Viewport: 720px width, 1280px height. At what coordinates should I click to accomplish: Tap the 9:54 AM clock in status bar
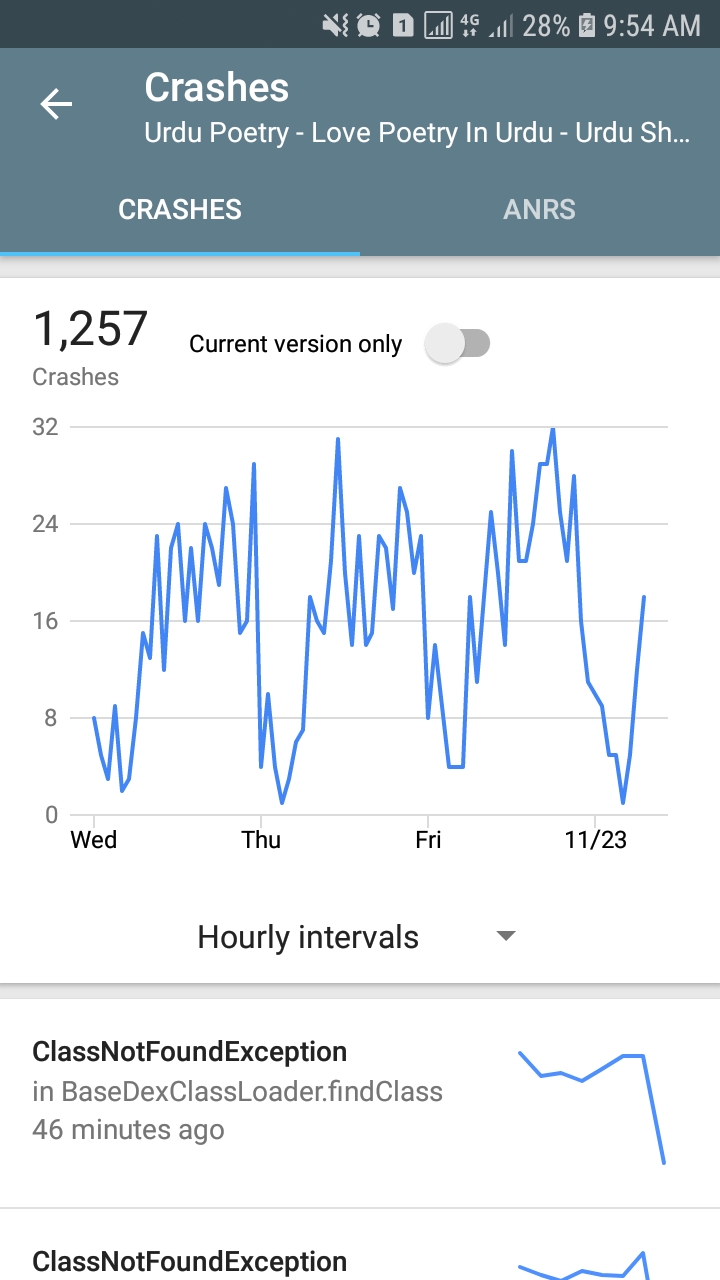tap(653, 25)
